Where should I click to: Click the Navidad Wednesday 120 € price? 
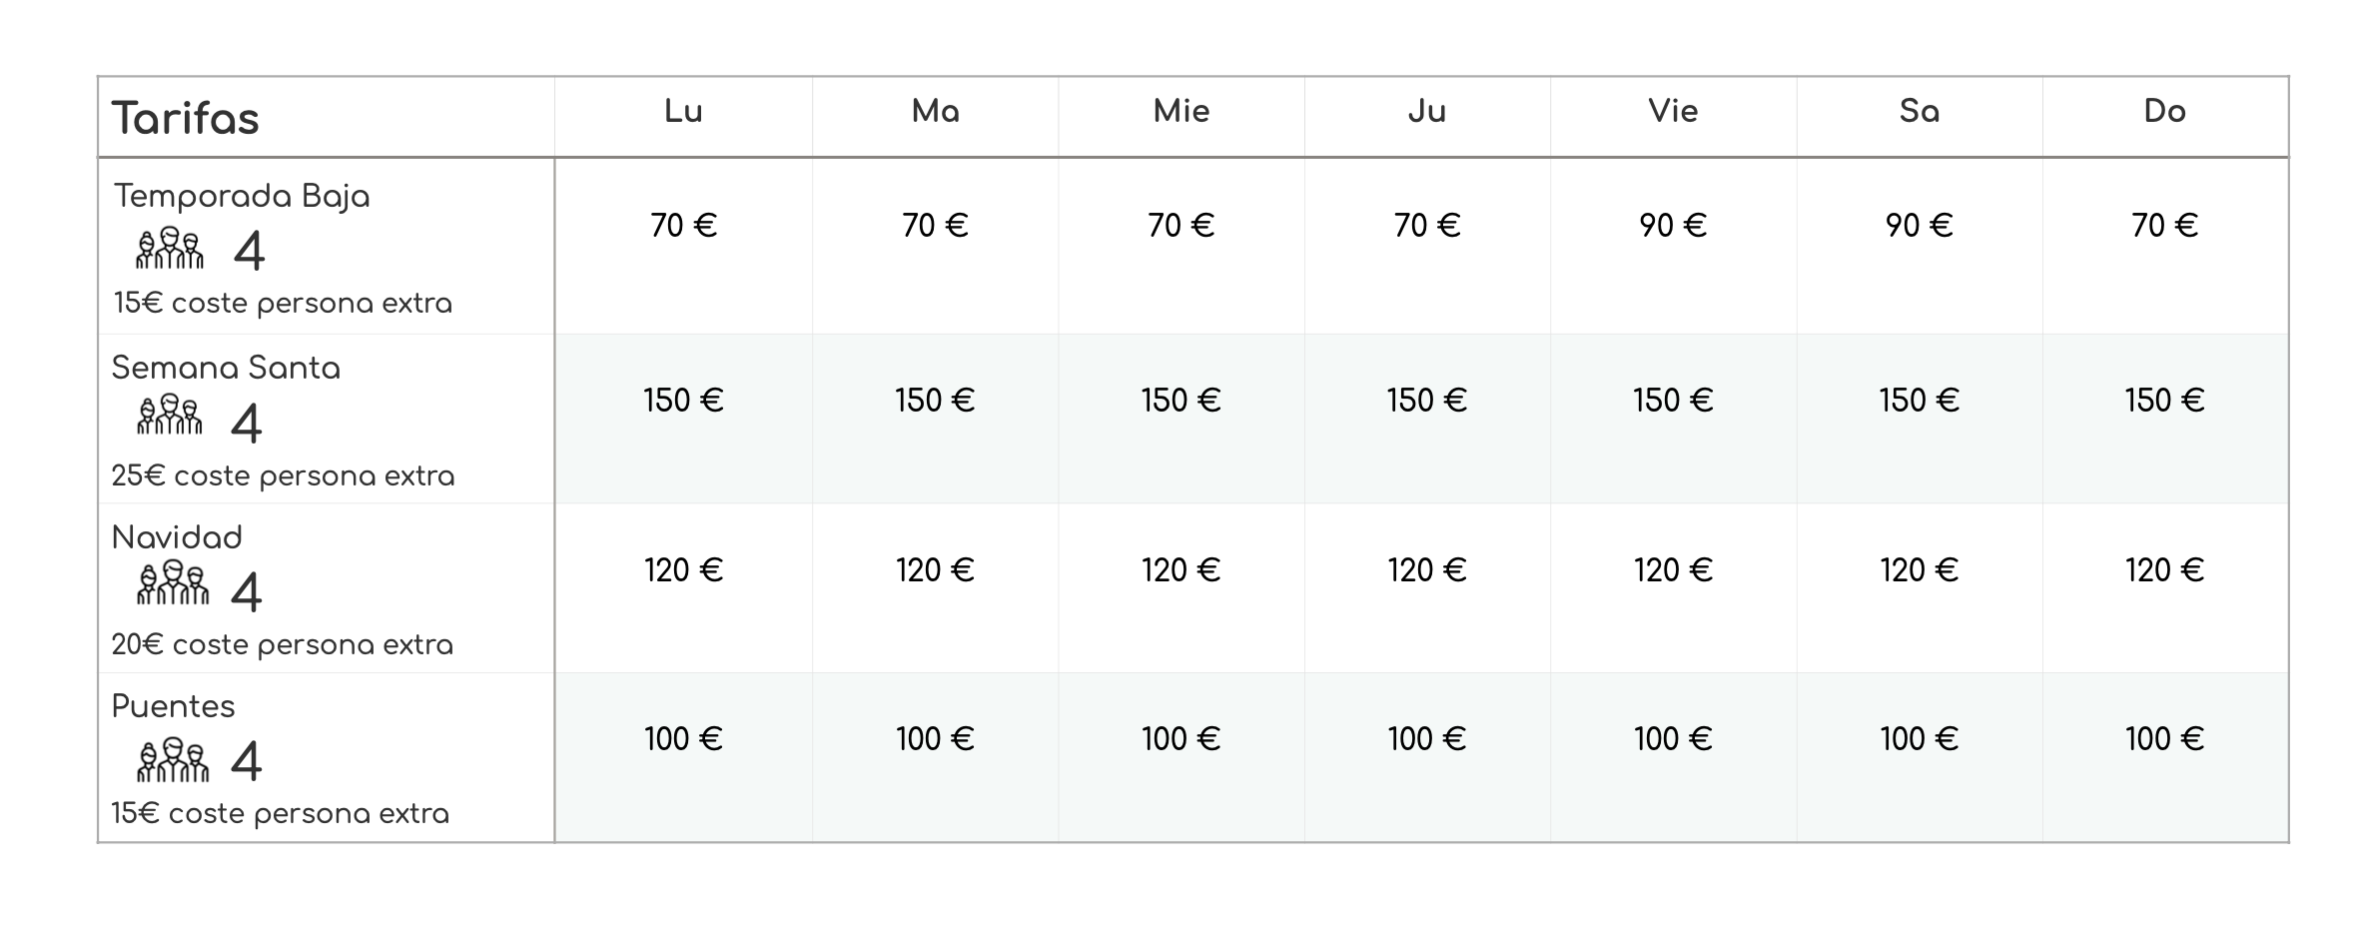(1181, 571)
